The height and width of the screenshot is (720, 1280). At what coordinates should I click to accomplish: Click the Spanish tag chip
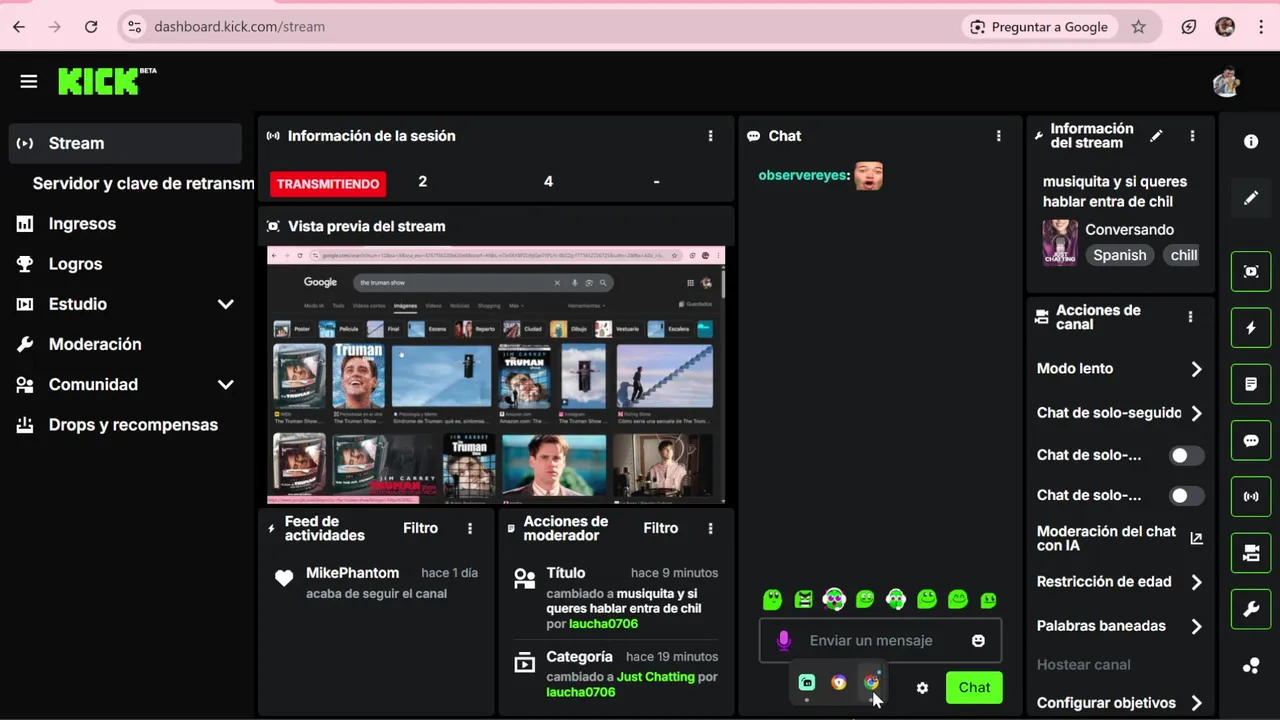point(1120,255)
